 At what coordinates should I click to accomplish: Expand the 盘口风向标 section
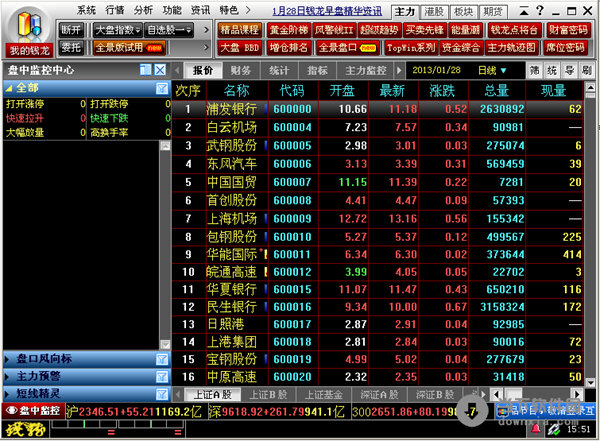(7, 359)
